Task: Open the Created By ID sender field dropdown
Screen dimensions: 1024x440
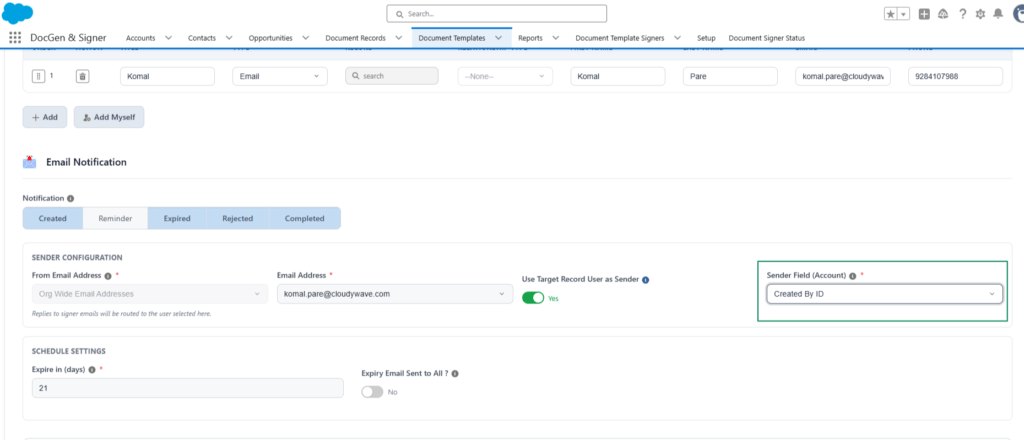Action: (x=885, y=294)
